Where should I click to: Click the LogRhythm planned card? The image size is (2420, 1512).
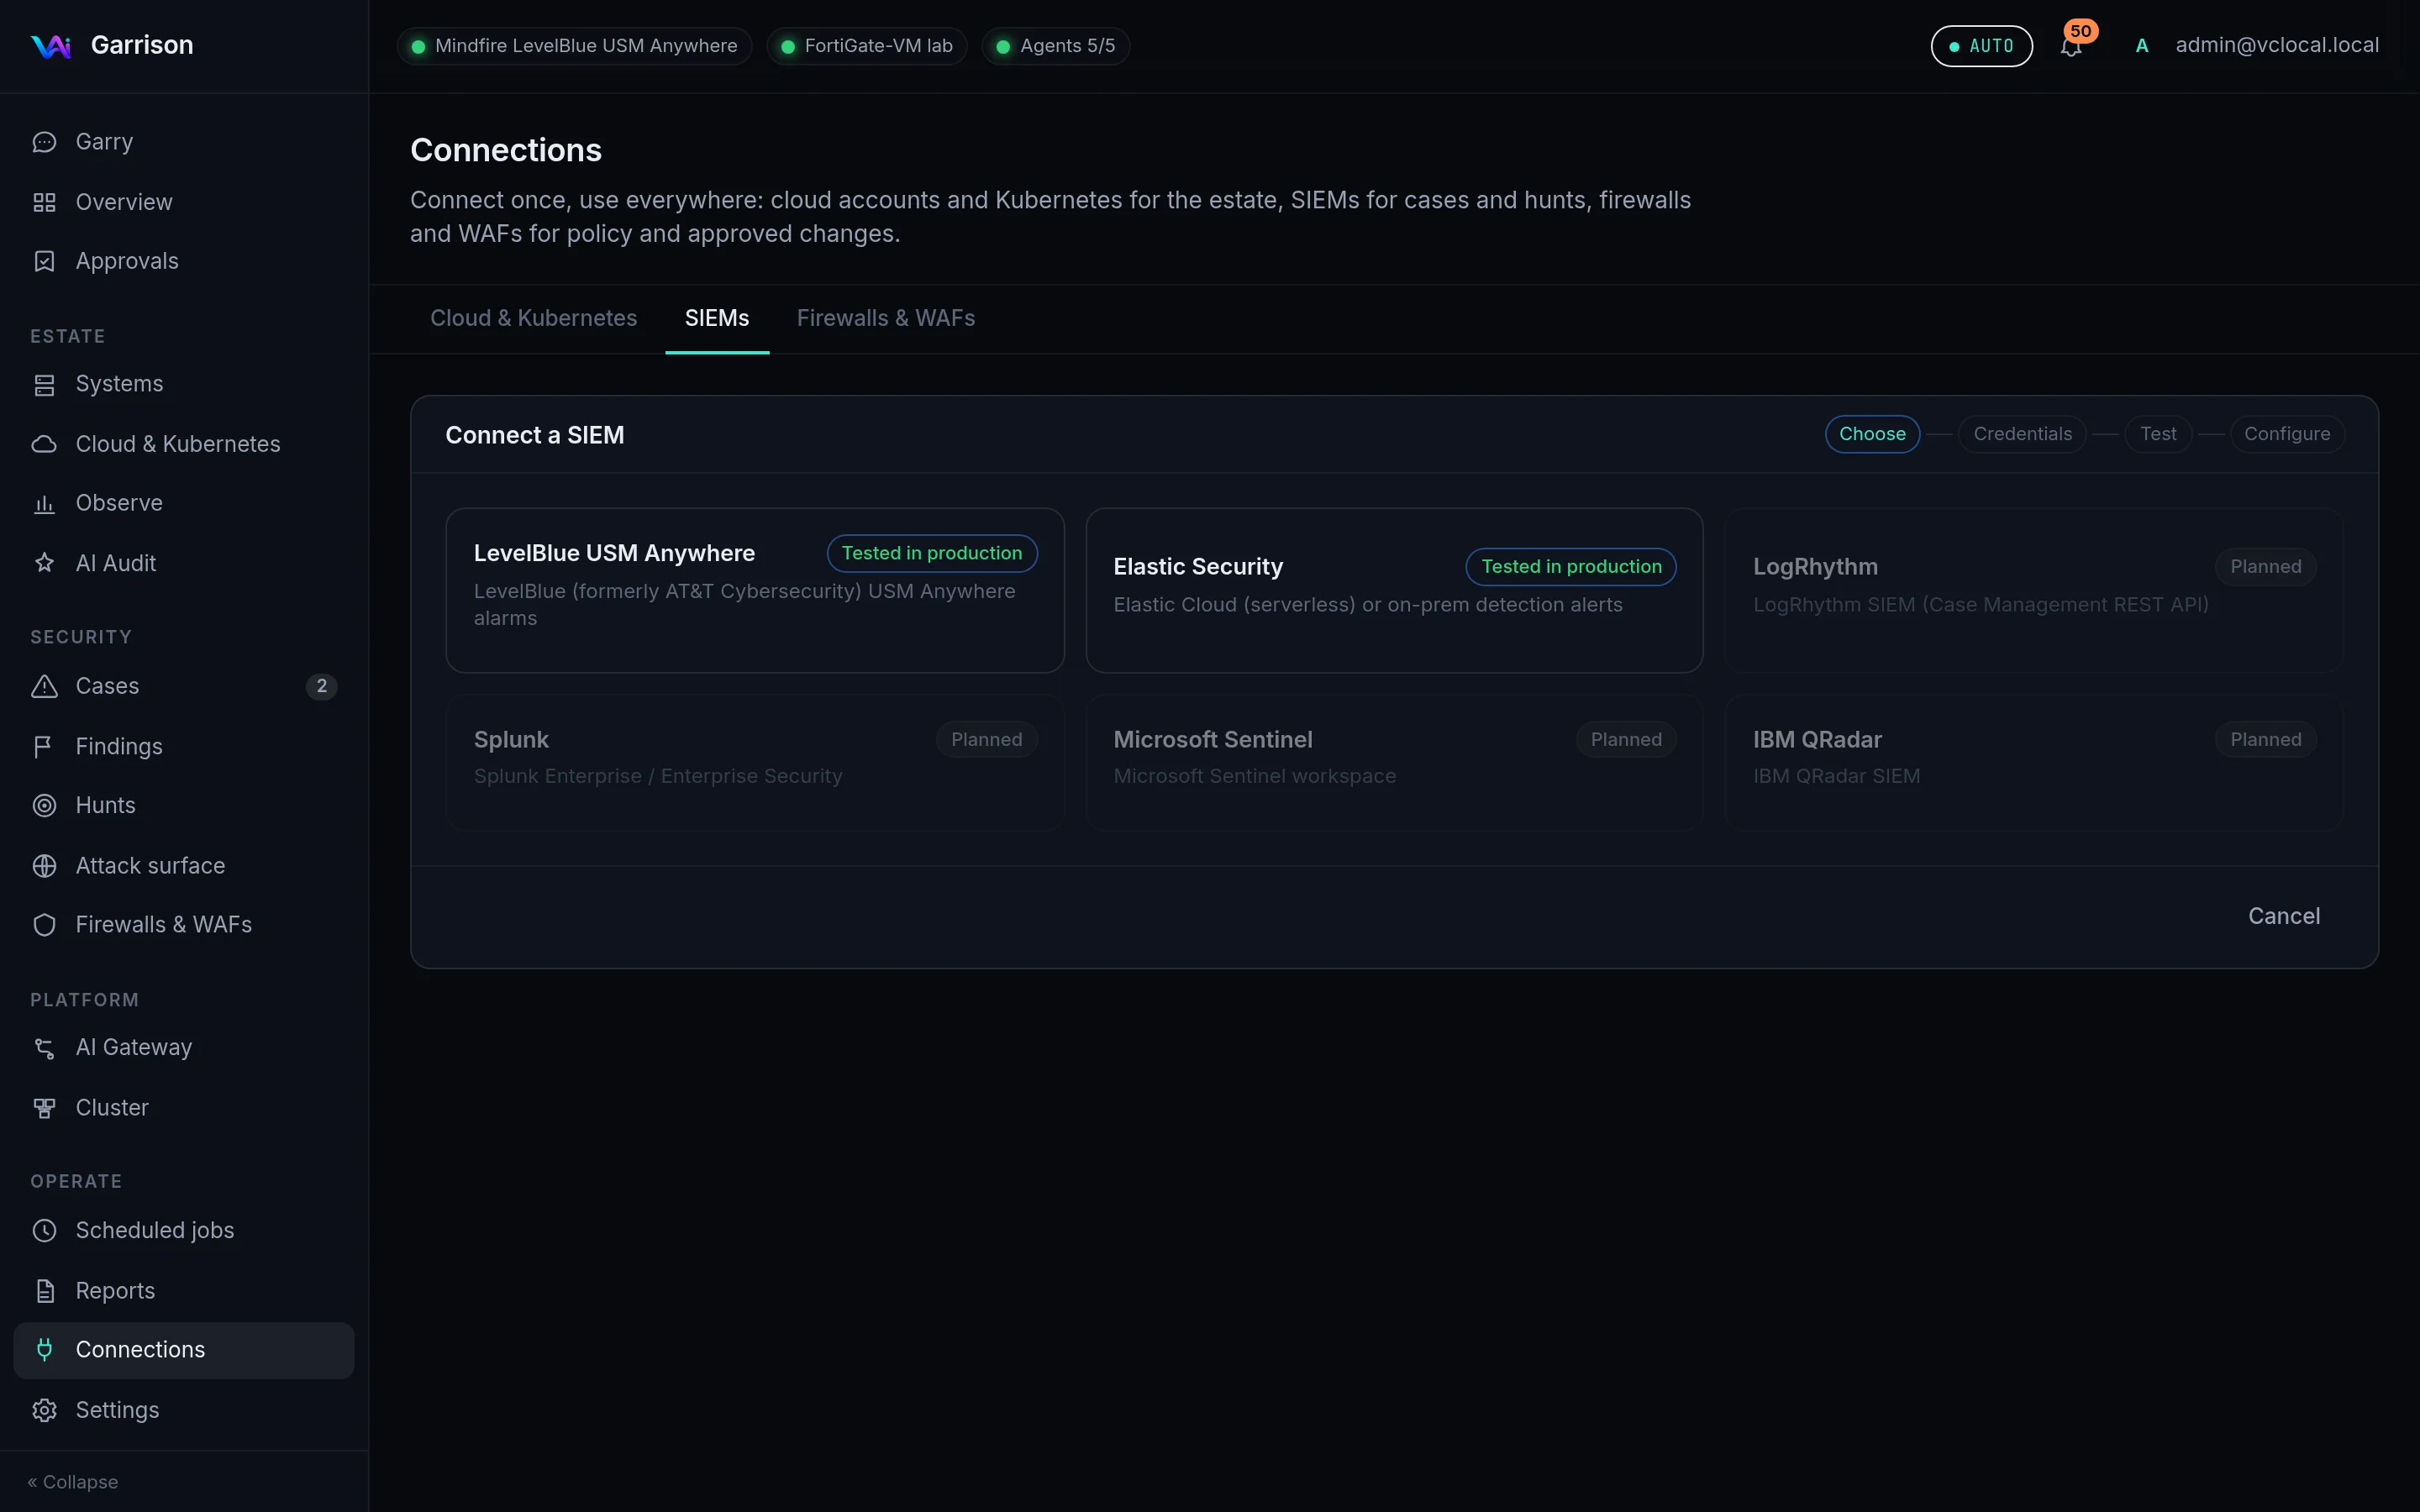pos(2034,590)
